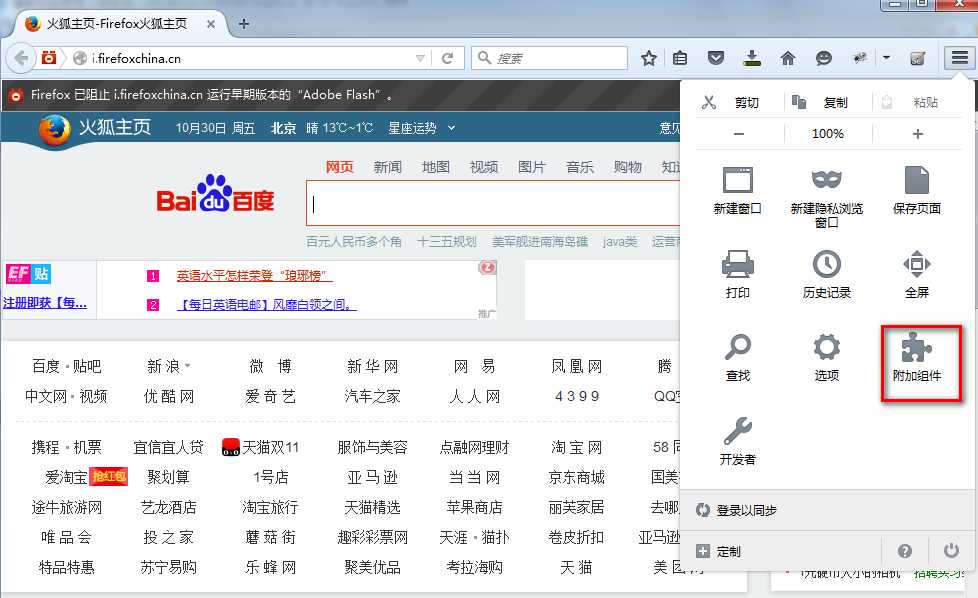Viewport: 978px width, 598px height.
Task: Click the help question mark icon
Action: click(x=904, y=551)
